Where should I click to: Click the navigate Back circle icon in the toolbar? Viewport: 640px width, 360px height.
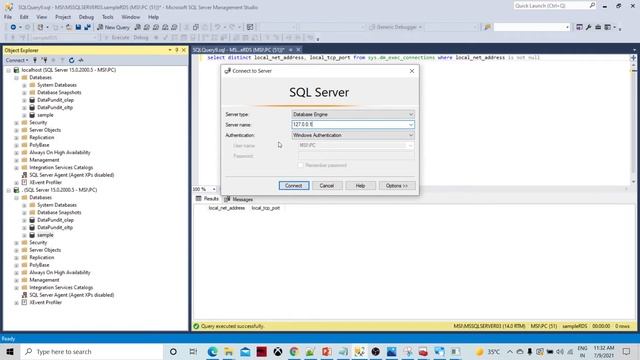point(13,27)
